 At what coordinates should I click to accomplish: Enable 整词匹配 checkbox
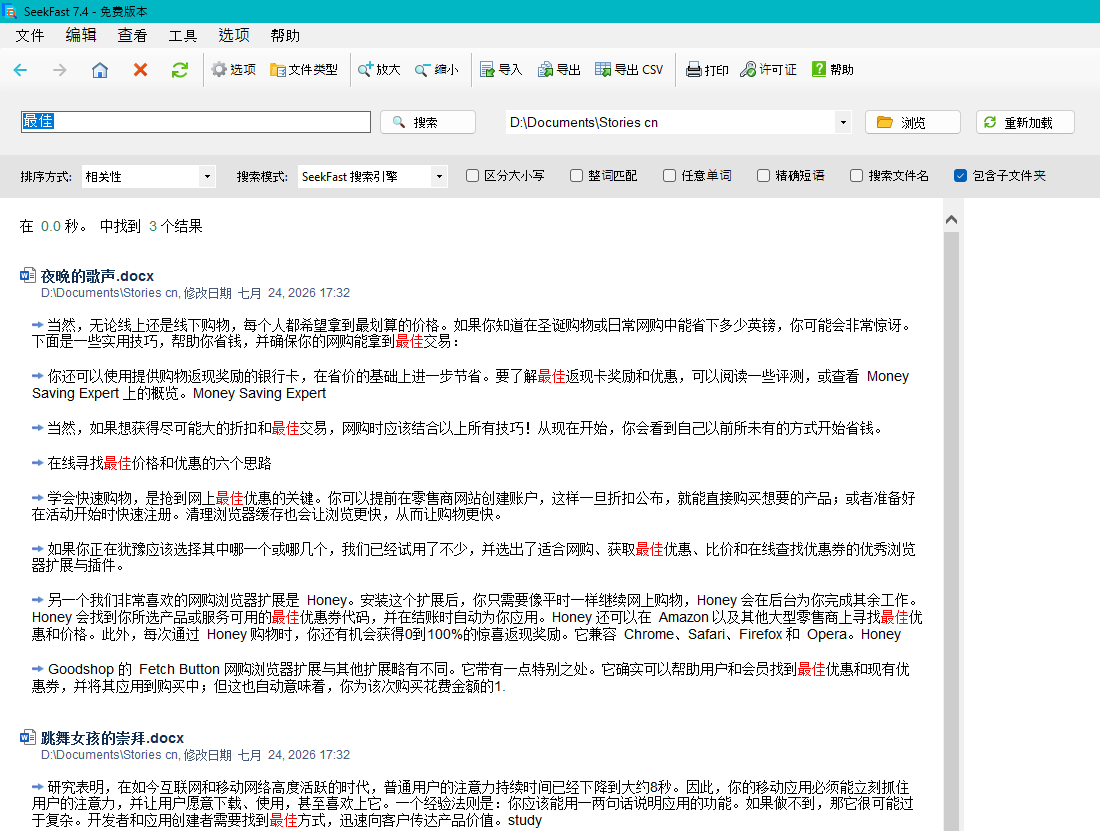(576, 175)
